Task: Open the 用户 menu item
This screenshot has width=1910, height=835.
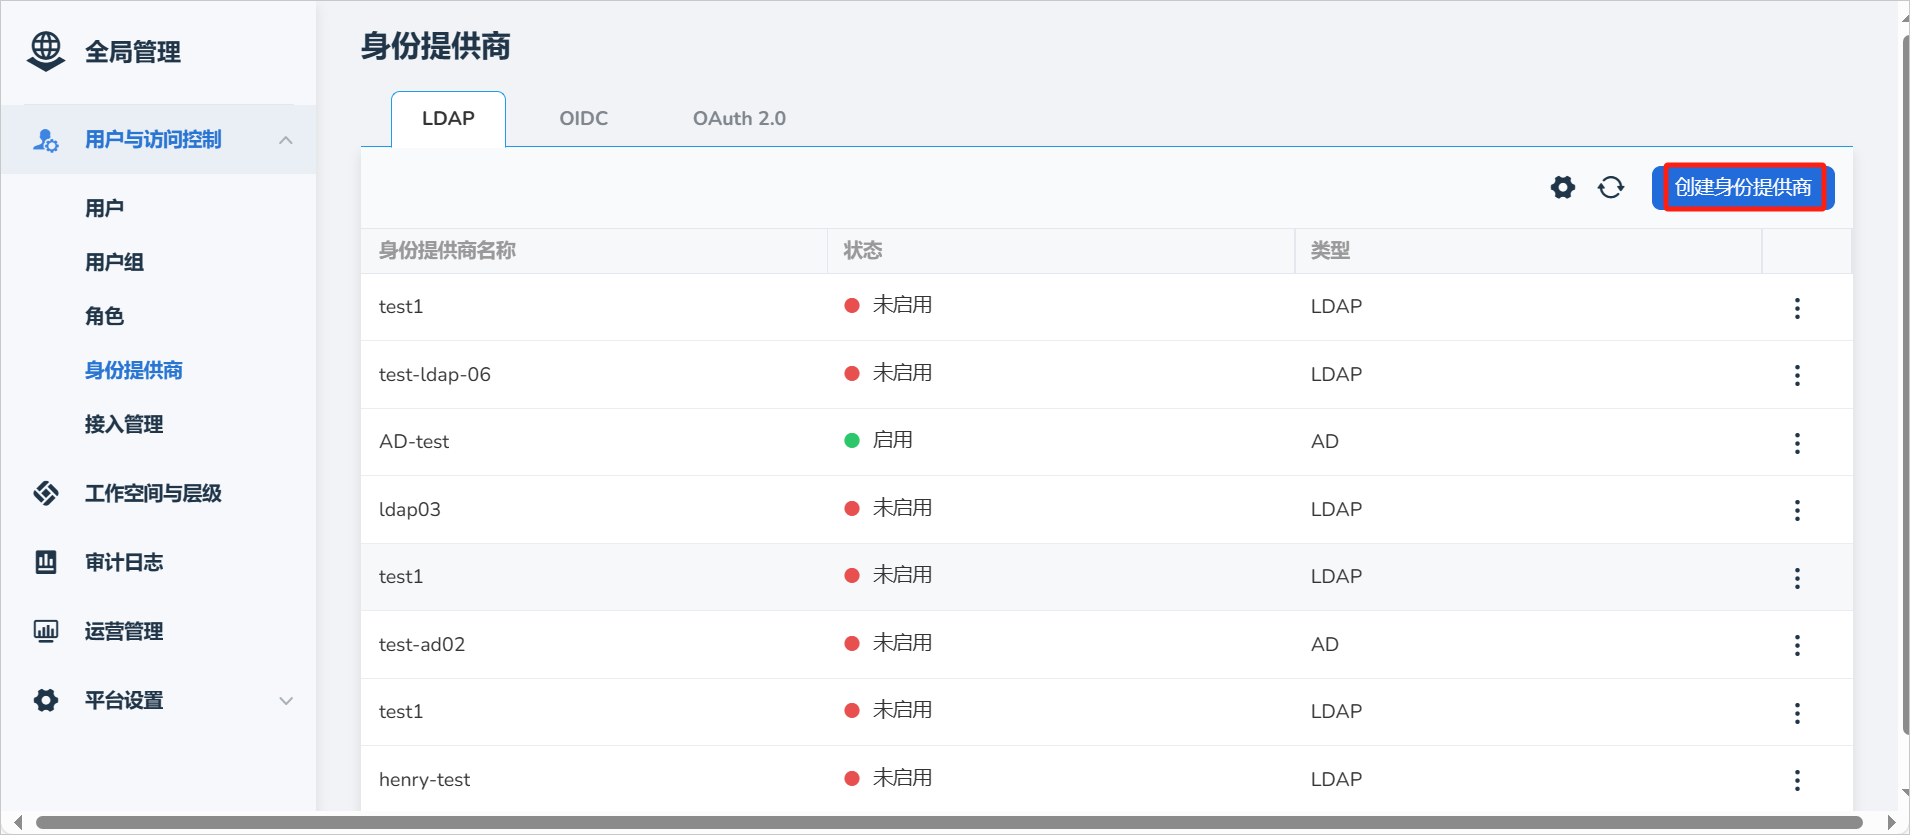Action: 104,208
